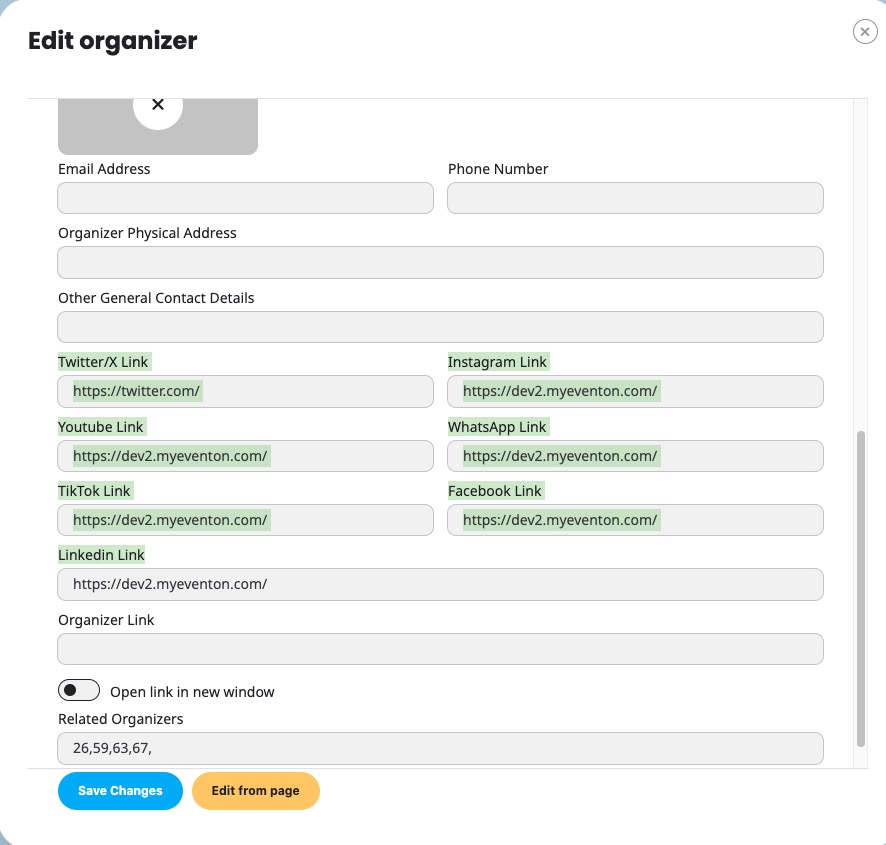Click Save Changes button
Image resolution: width=886 pixels, height=845 pixels.
(120, 790)
